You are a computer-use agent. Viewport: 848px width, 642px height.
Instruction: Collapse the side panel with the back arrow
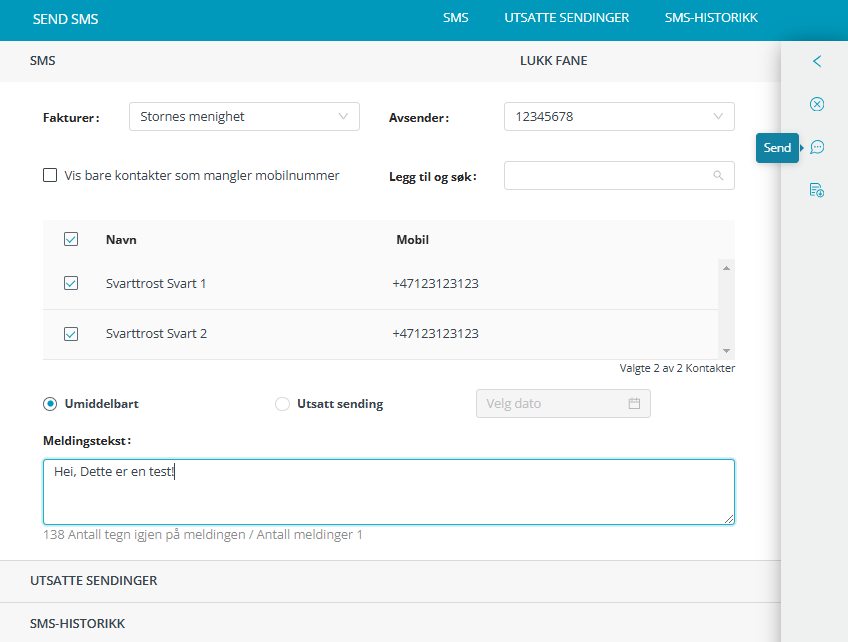coord(817,61)
